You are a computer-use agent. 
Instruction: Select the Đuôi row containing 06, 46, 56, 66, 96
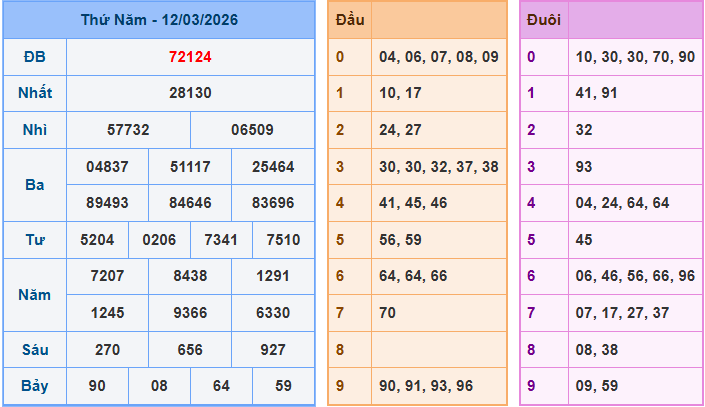[635, 276]
